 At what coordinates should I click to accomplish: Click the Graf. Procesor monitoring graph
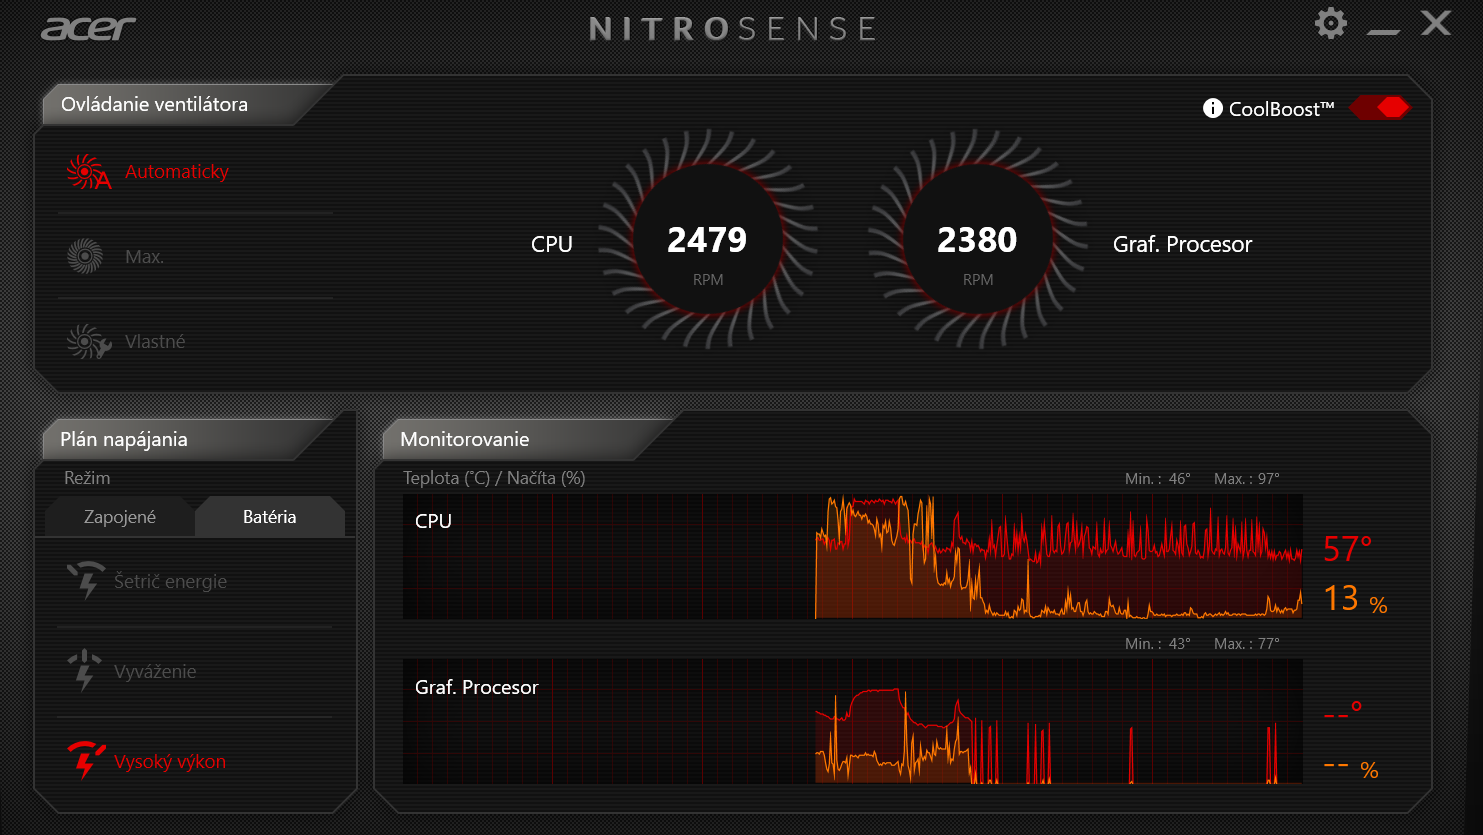click(853, 721)
